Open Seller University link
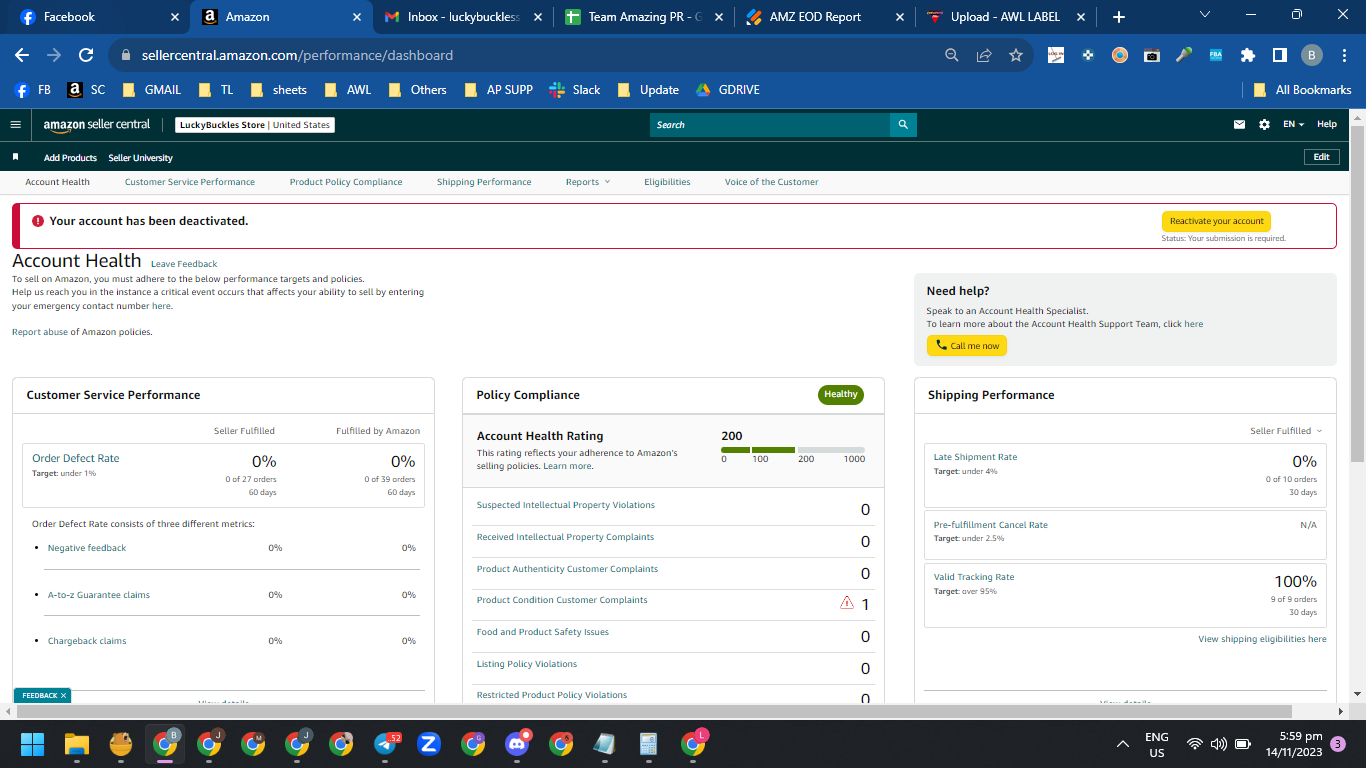 140,158
